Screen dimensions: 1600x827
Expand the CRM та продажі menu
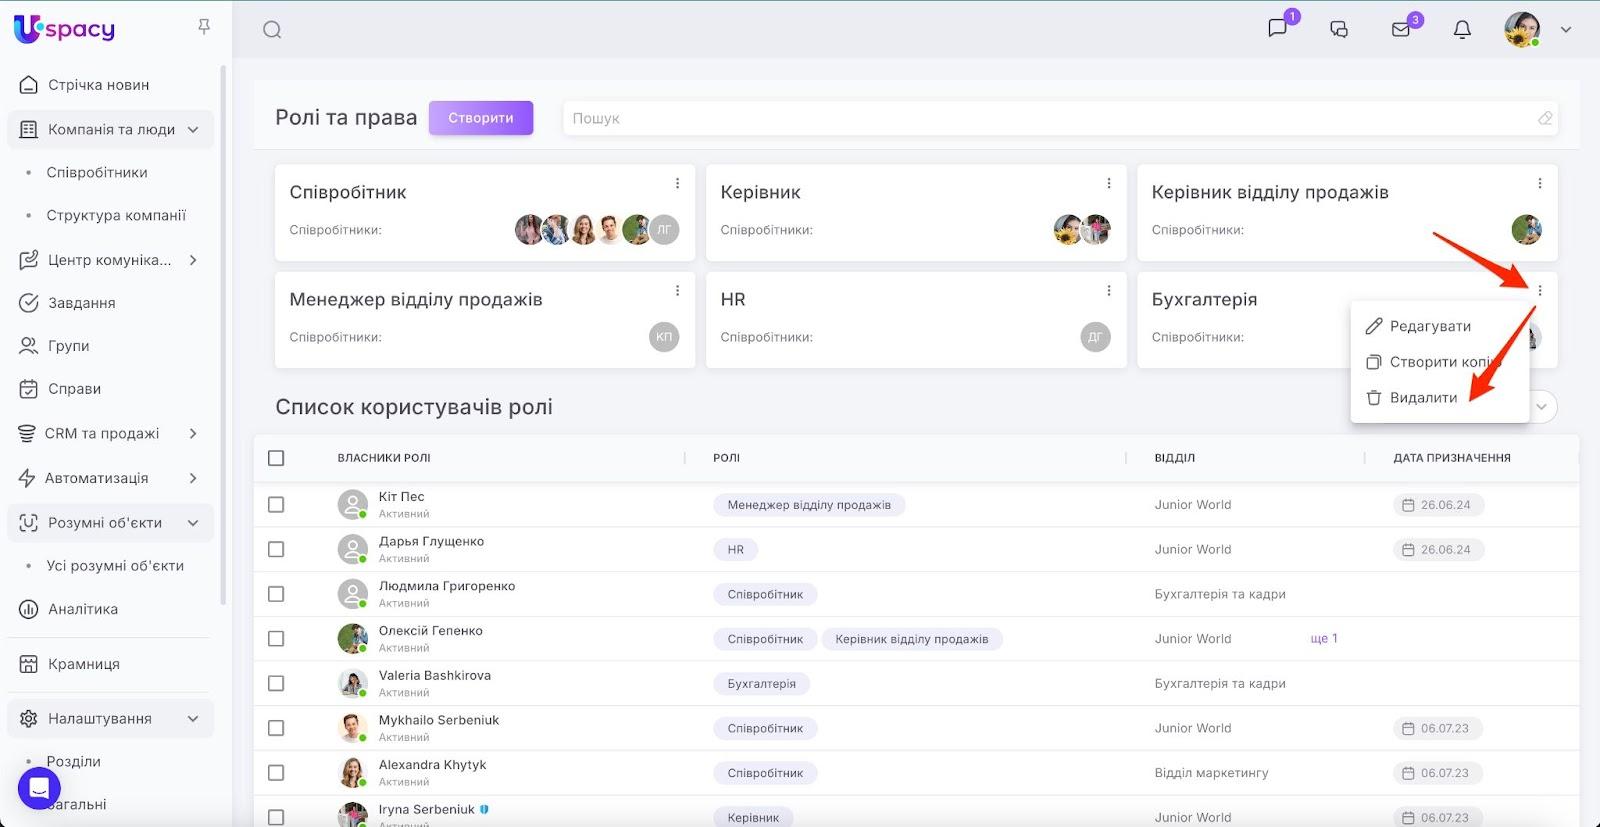click(x=193, y=433)
